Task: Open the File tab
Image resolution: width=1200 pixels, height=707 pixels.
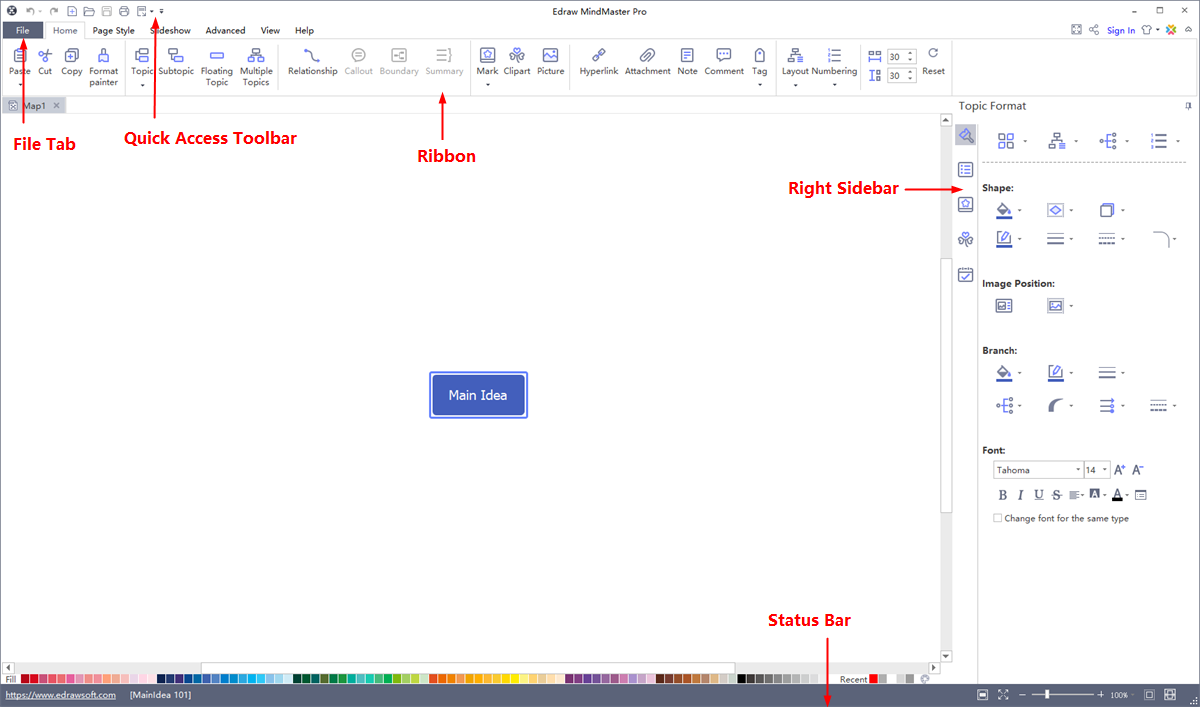Action: point(22,30)
